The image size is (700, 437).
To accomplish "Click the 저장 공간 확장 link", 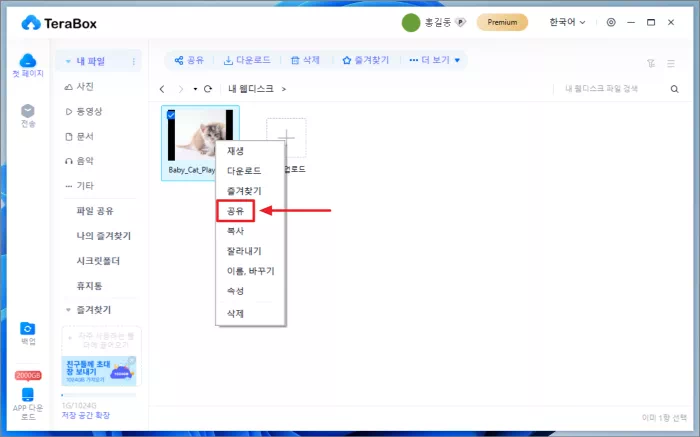I will click(86, 416).
